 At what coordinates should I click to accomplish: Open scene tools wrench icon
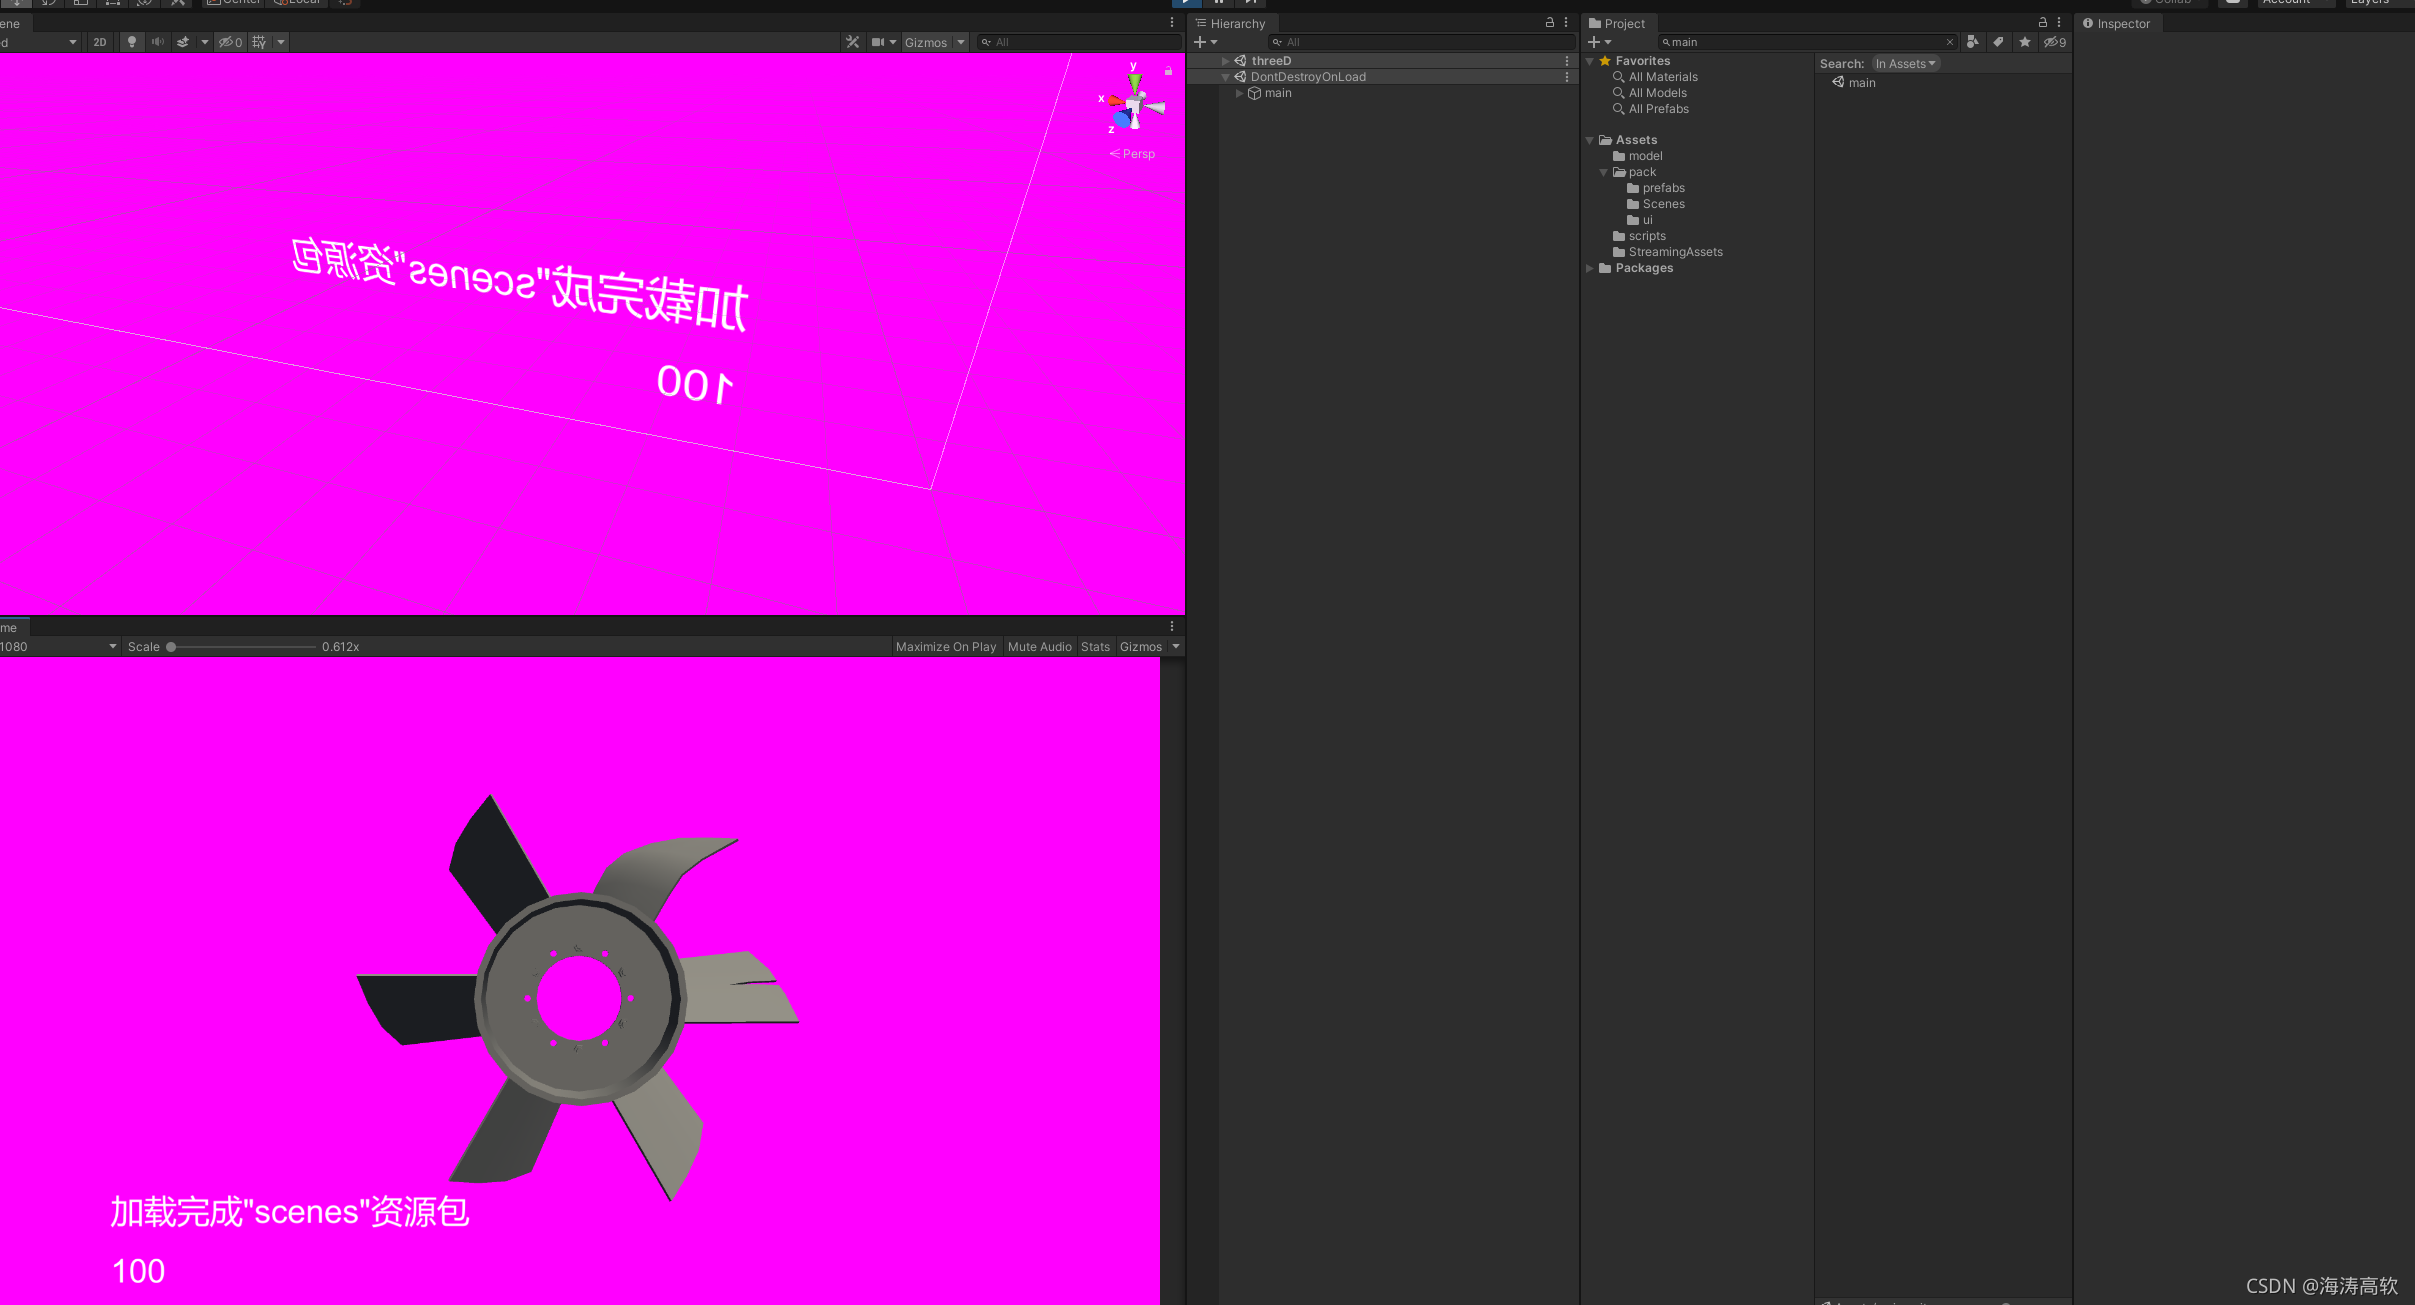852,42
